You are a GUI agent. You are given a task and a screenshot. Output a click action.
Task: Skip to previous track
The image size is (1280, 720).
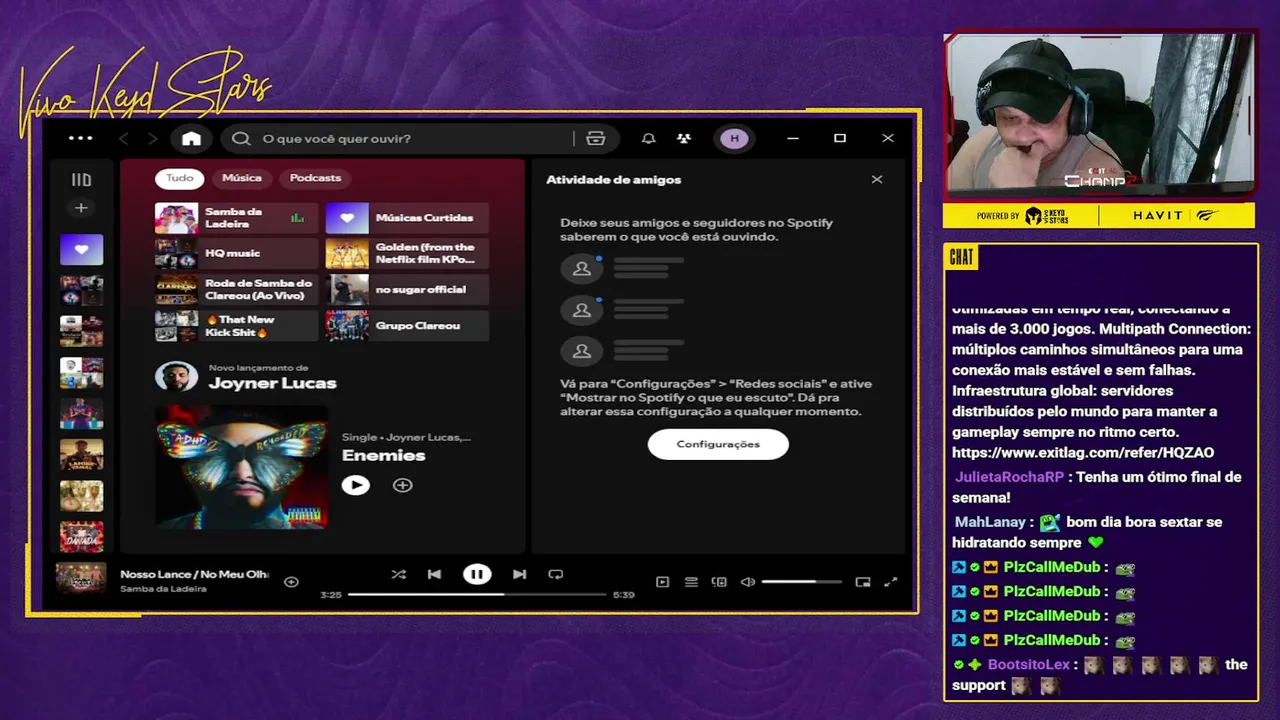434,574
